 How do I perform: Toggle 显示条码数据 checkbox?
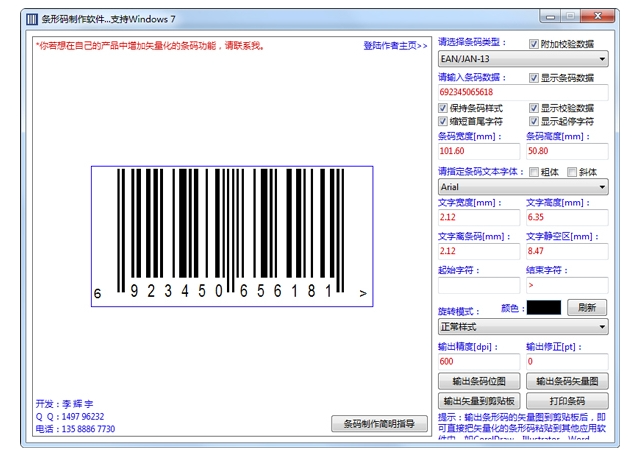click(533, 77)
